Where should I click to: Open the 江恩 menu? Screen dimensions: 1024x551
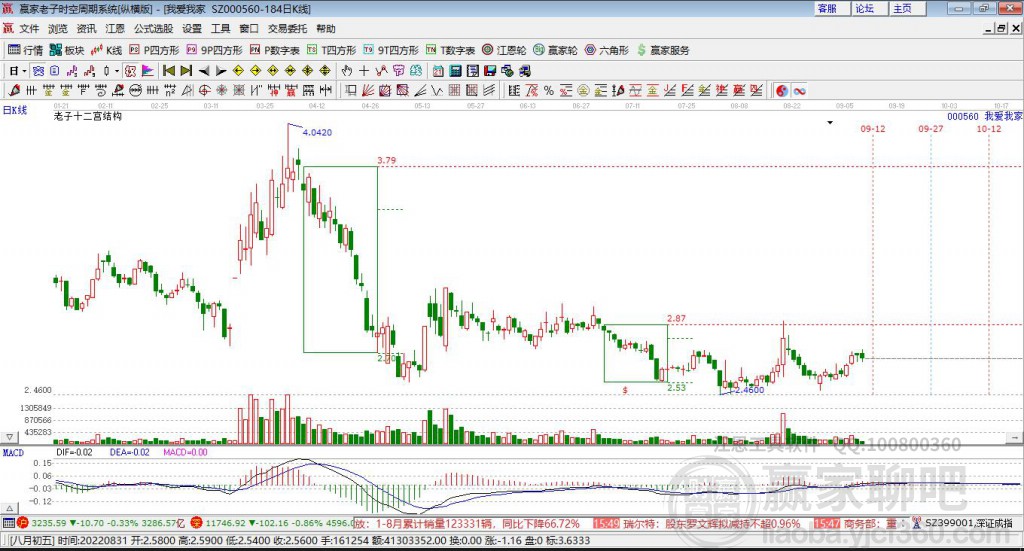click(x=115, y=29)
